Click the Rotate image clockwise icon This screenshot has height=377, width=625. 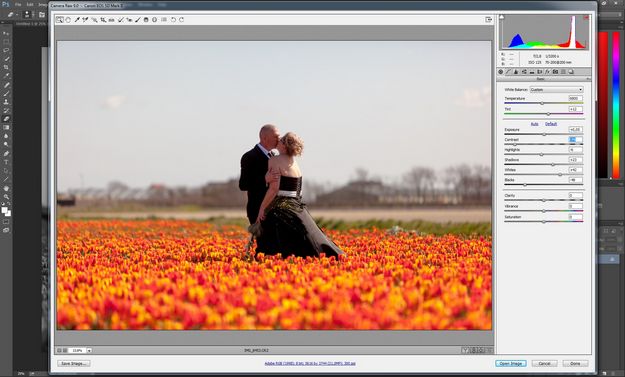[182, 20]
